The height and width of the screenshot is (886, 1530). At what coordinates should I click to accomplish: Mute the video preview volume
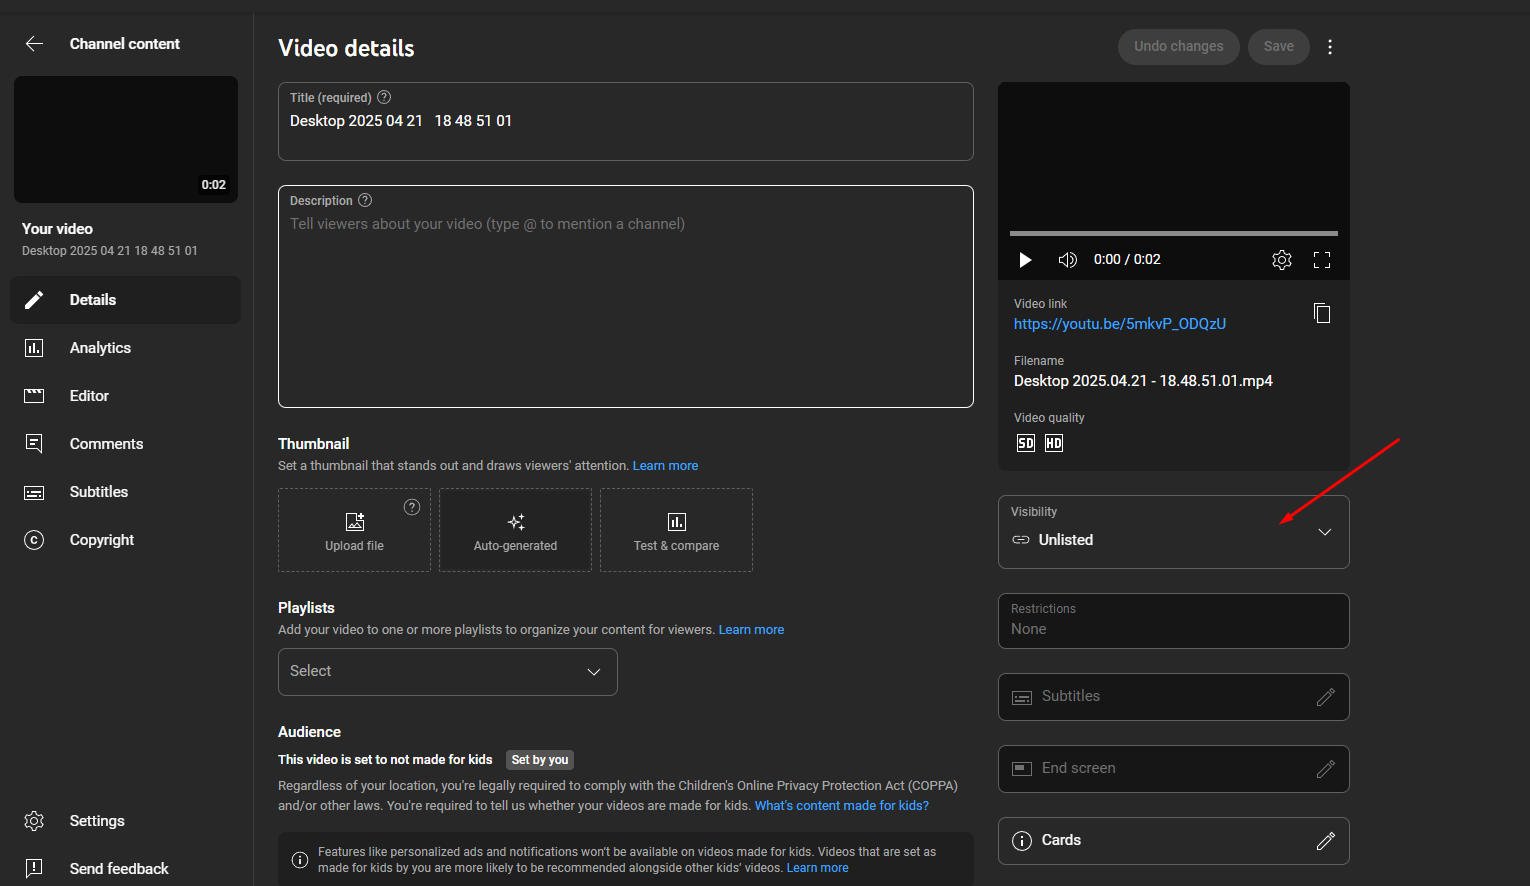point(1067,260)
